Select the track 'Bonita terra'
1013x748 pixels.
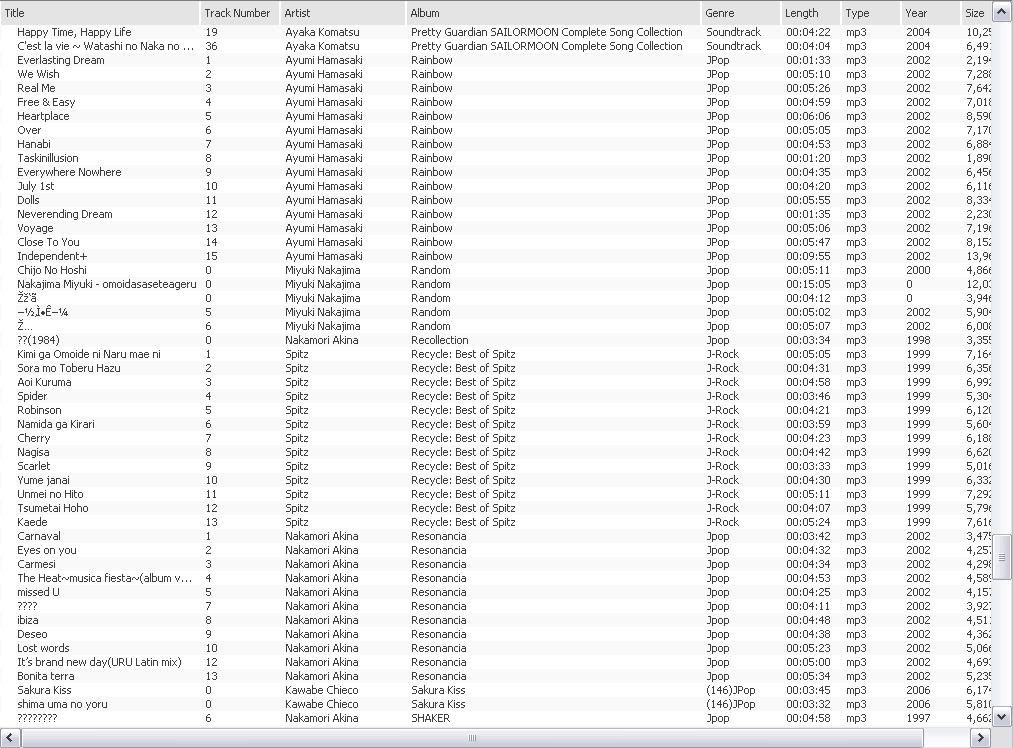click(45, 676)
